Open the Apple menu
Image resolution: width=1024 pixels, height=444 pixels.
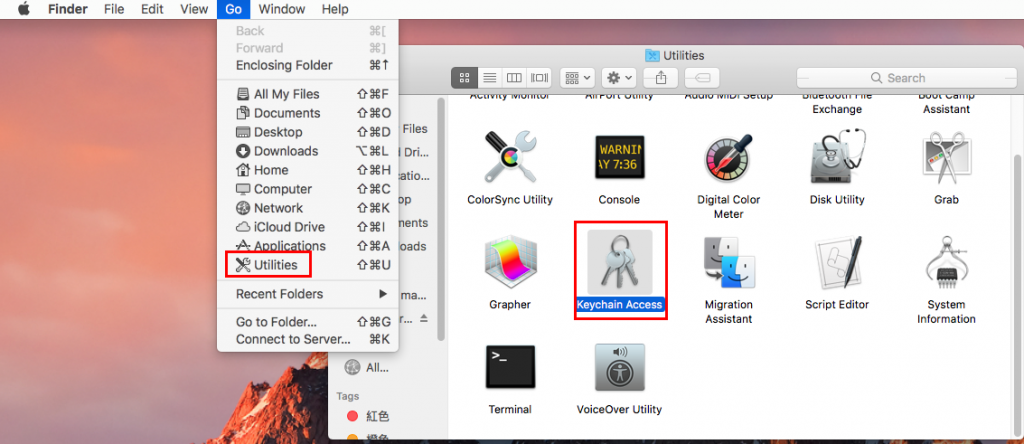coord(24,9)
